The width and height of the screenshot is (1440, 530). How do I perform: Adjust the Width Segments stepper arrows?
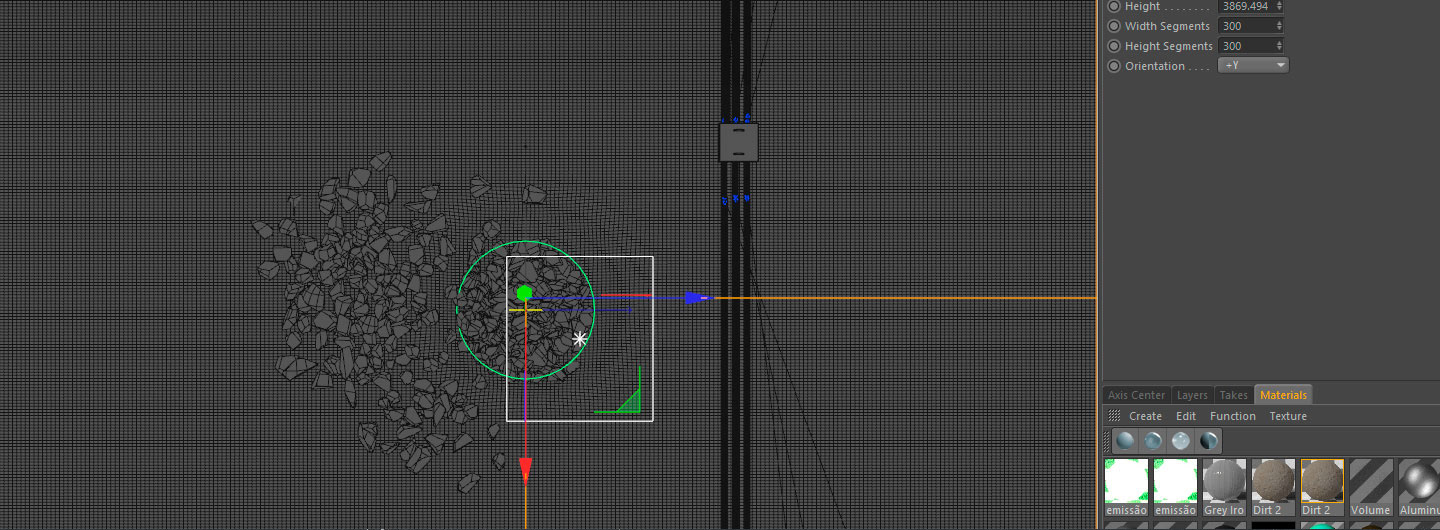pyautogui.click(x=1279, y=26)
